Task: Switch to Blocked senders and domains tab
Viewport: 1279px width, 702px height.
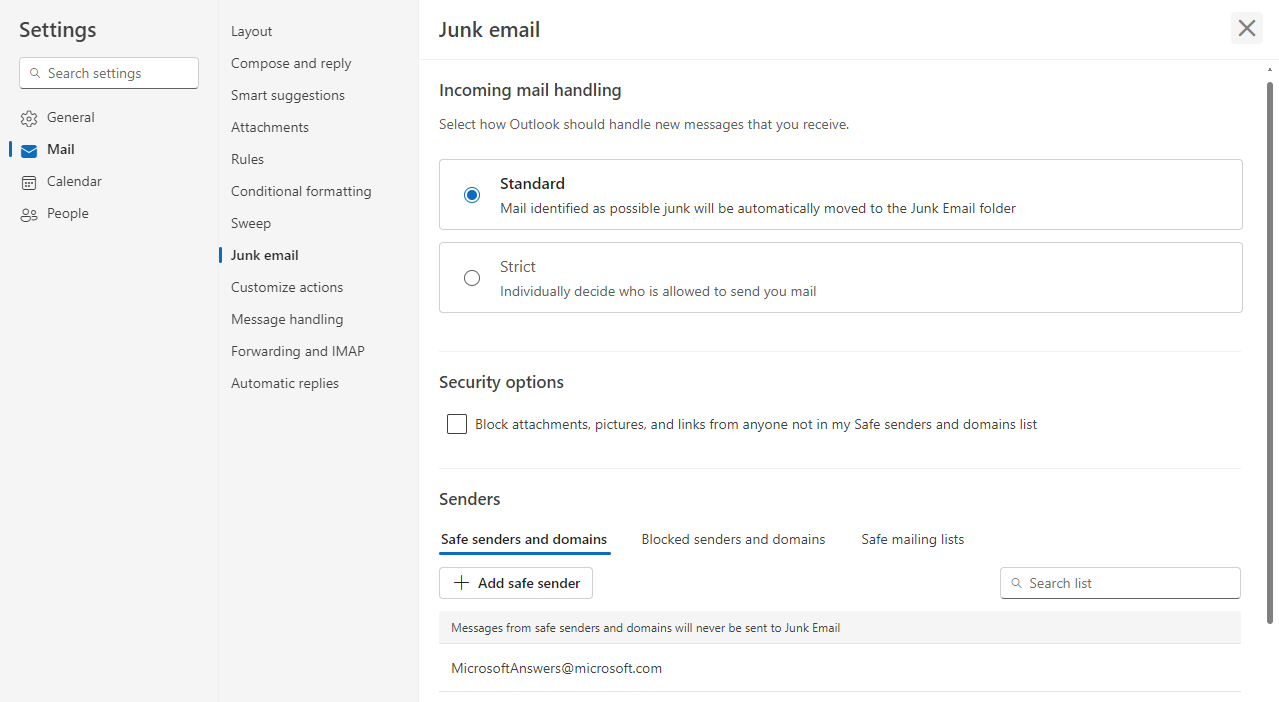Action: click(733, 539)
